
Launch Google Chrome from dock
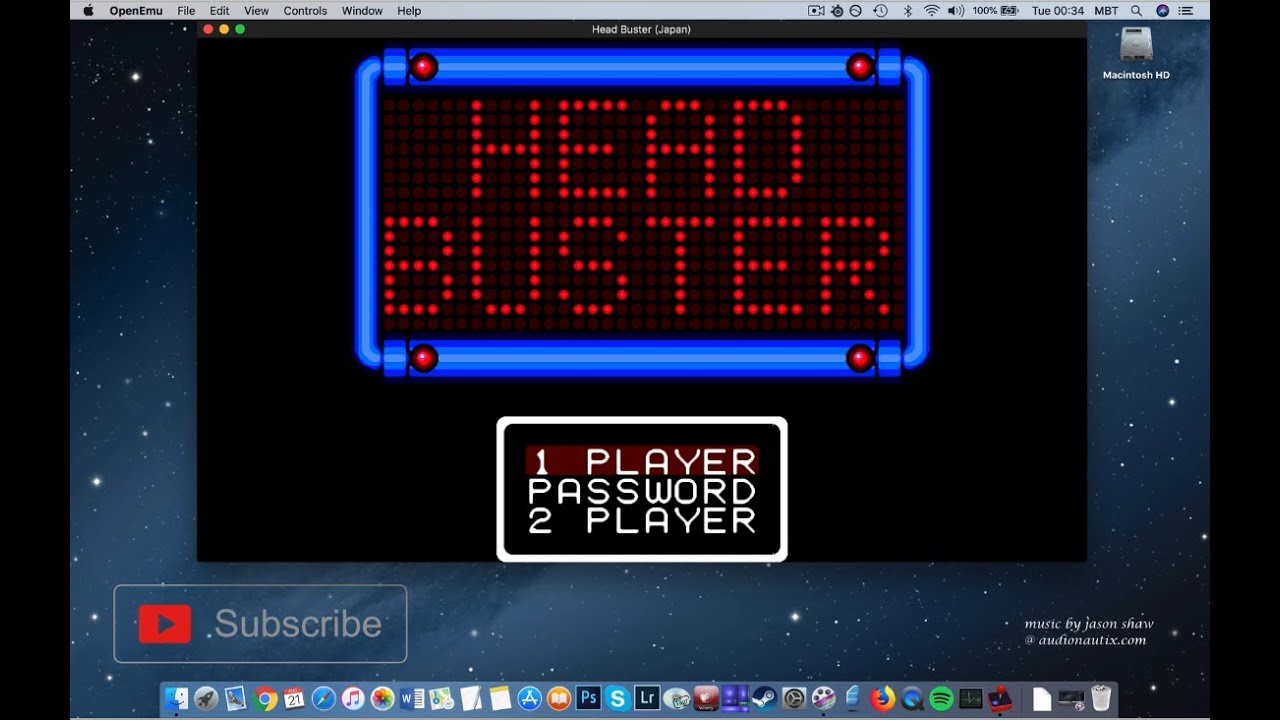(265, 699)
